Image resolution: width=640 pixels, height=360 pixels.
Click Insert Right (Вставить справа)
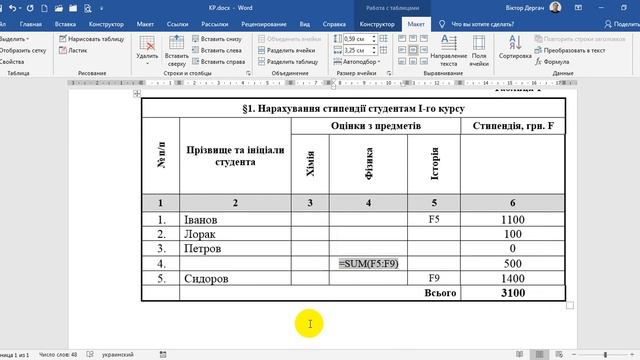(218, 62)
